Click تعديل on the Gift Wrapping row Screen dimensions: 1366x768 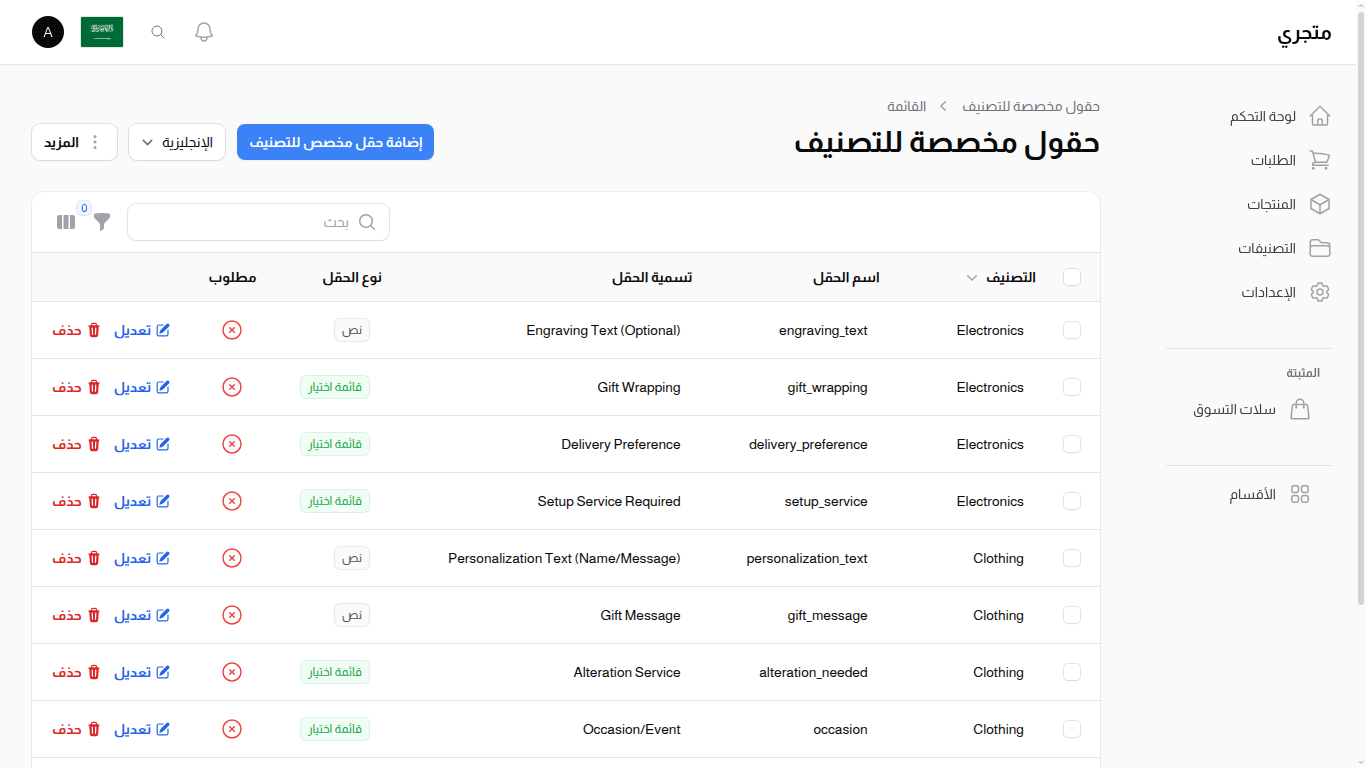142,387
